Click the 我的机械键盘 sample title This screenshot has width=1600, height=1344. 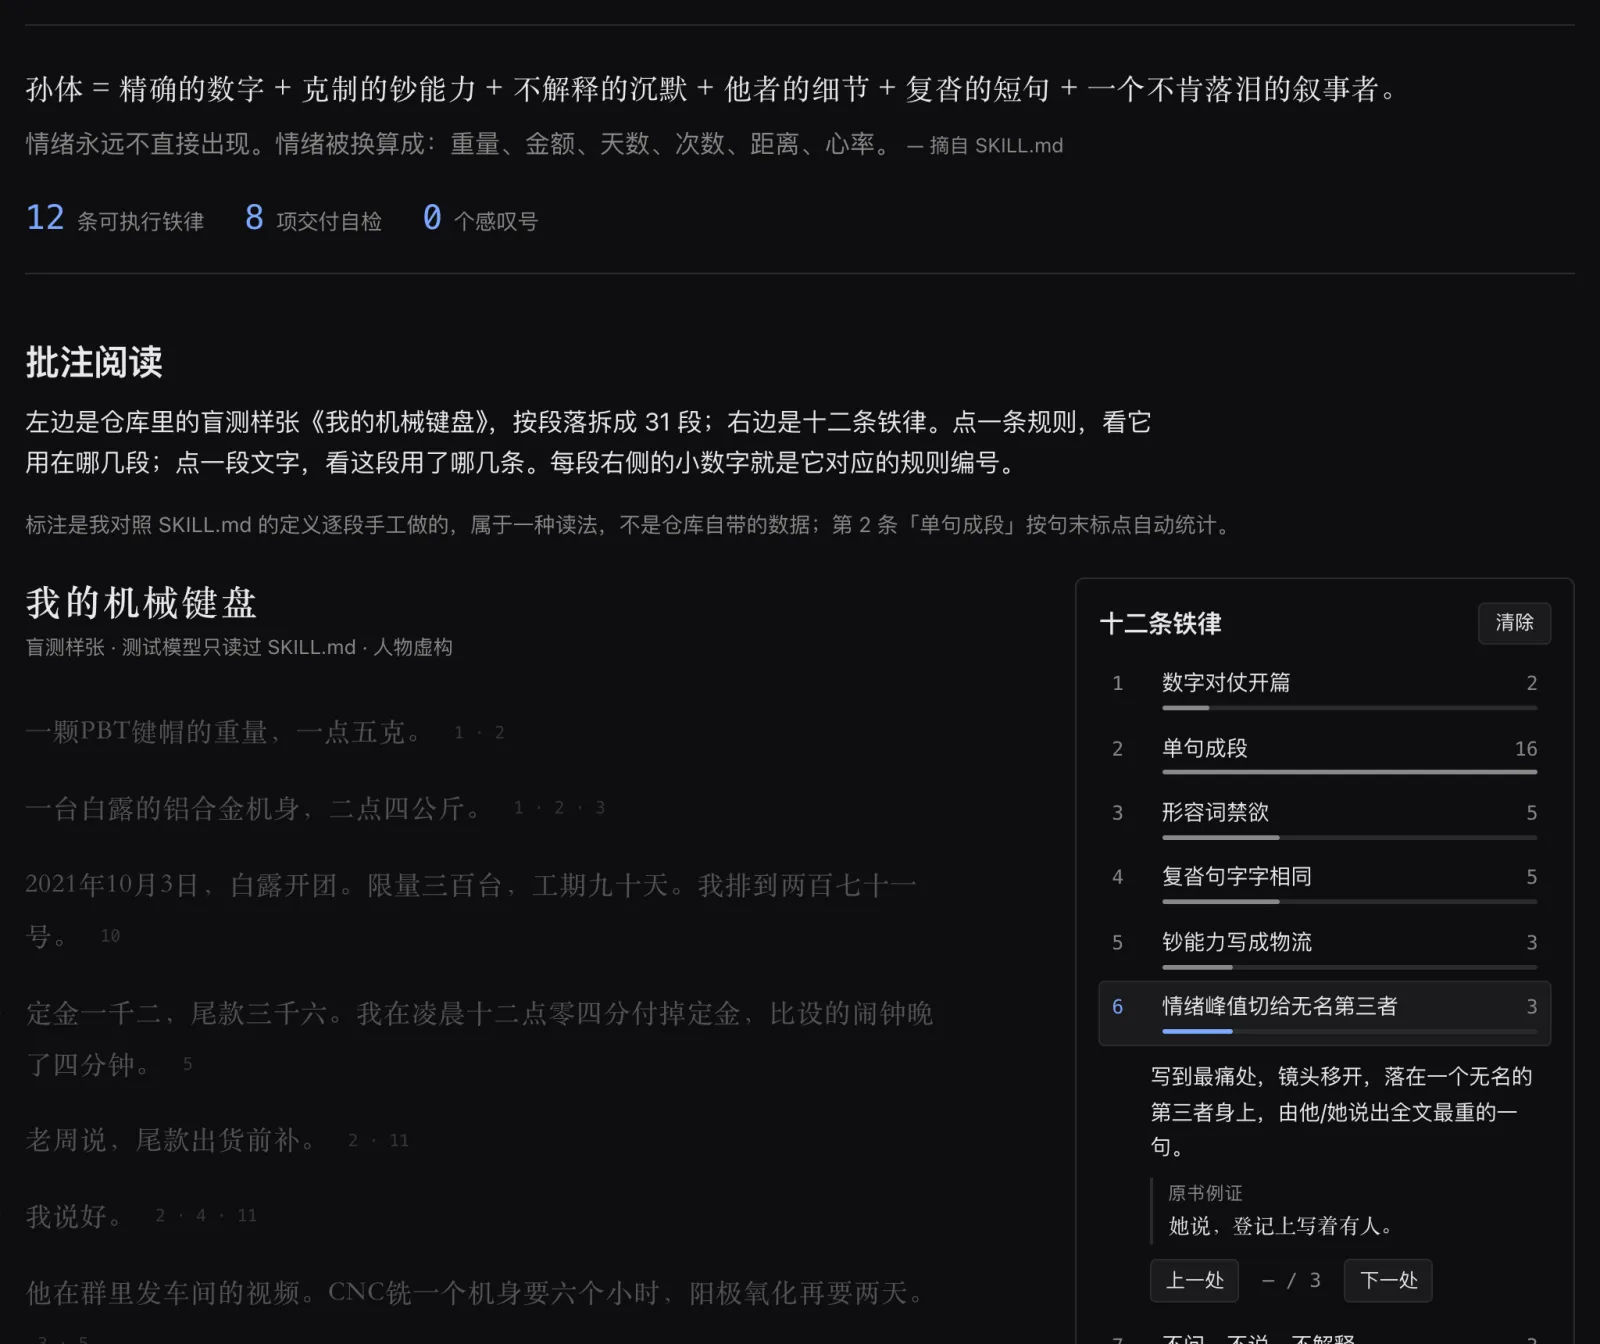(141, 603)
